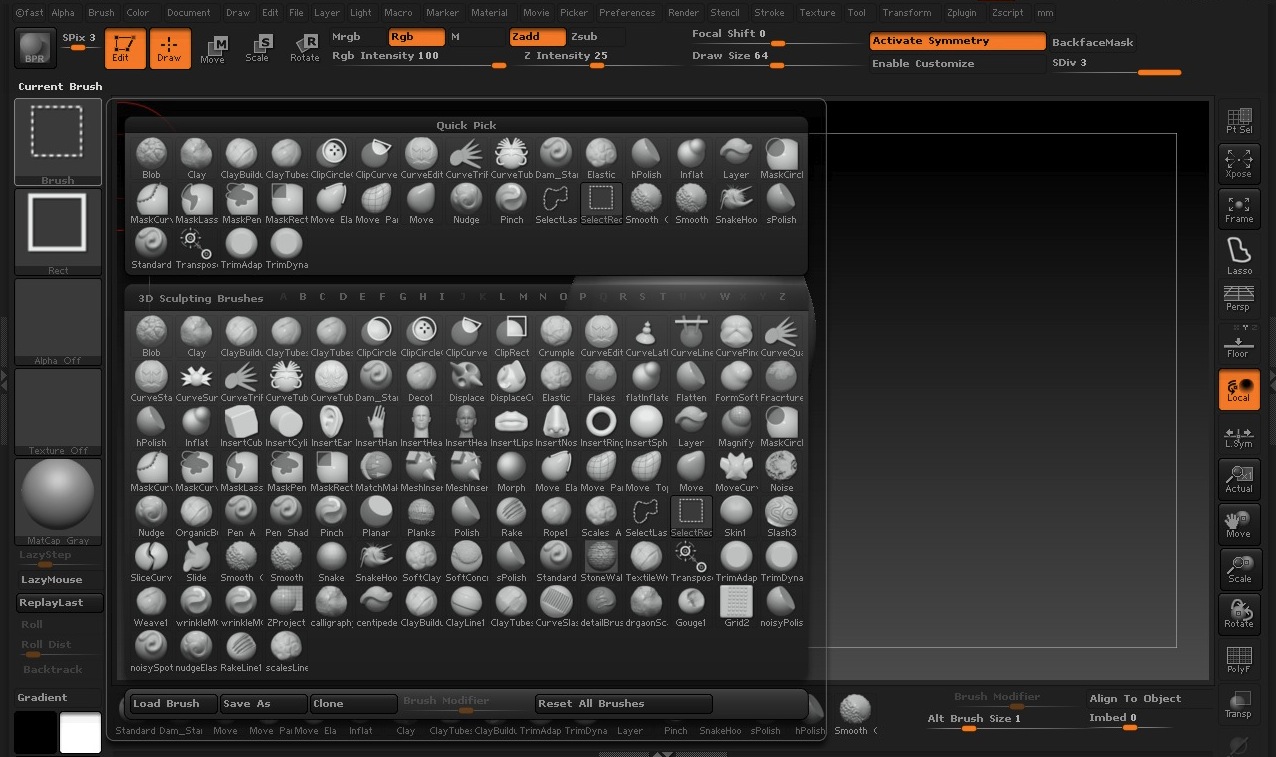1276x757 pixels.
Task: Click the Clone brush button
Action: [x=354, y=703]
